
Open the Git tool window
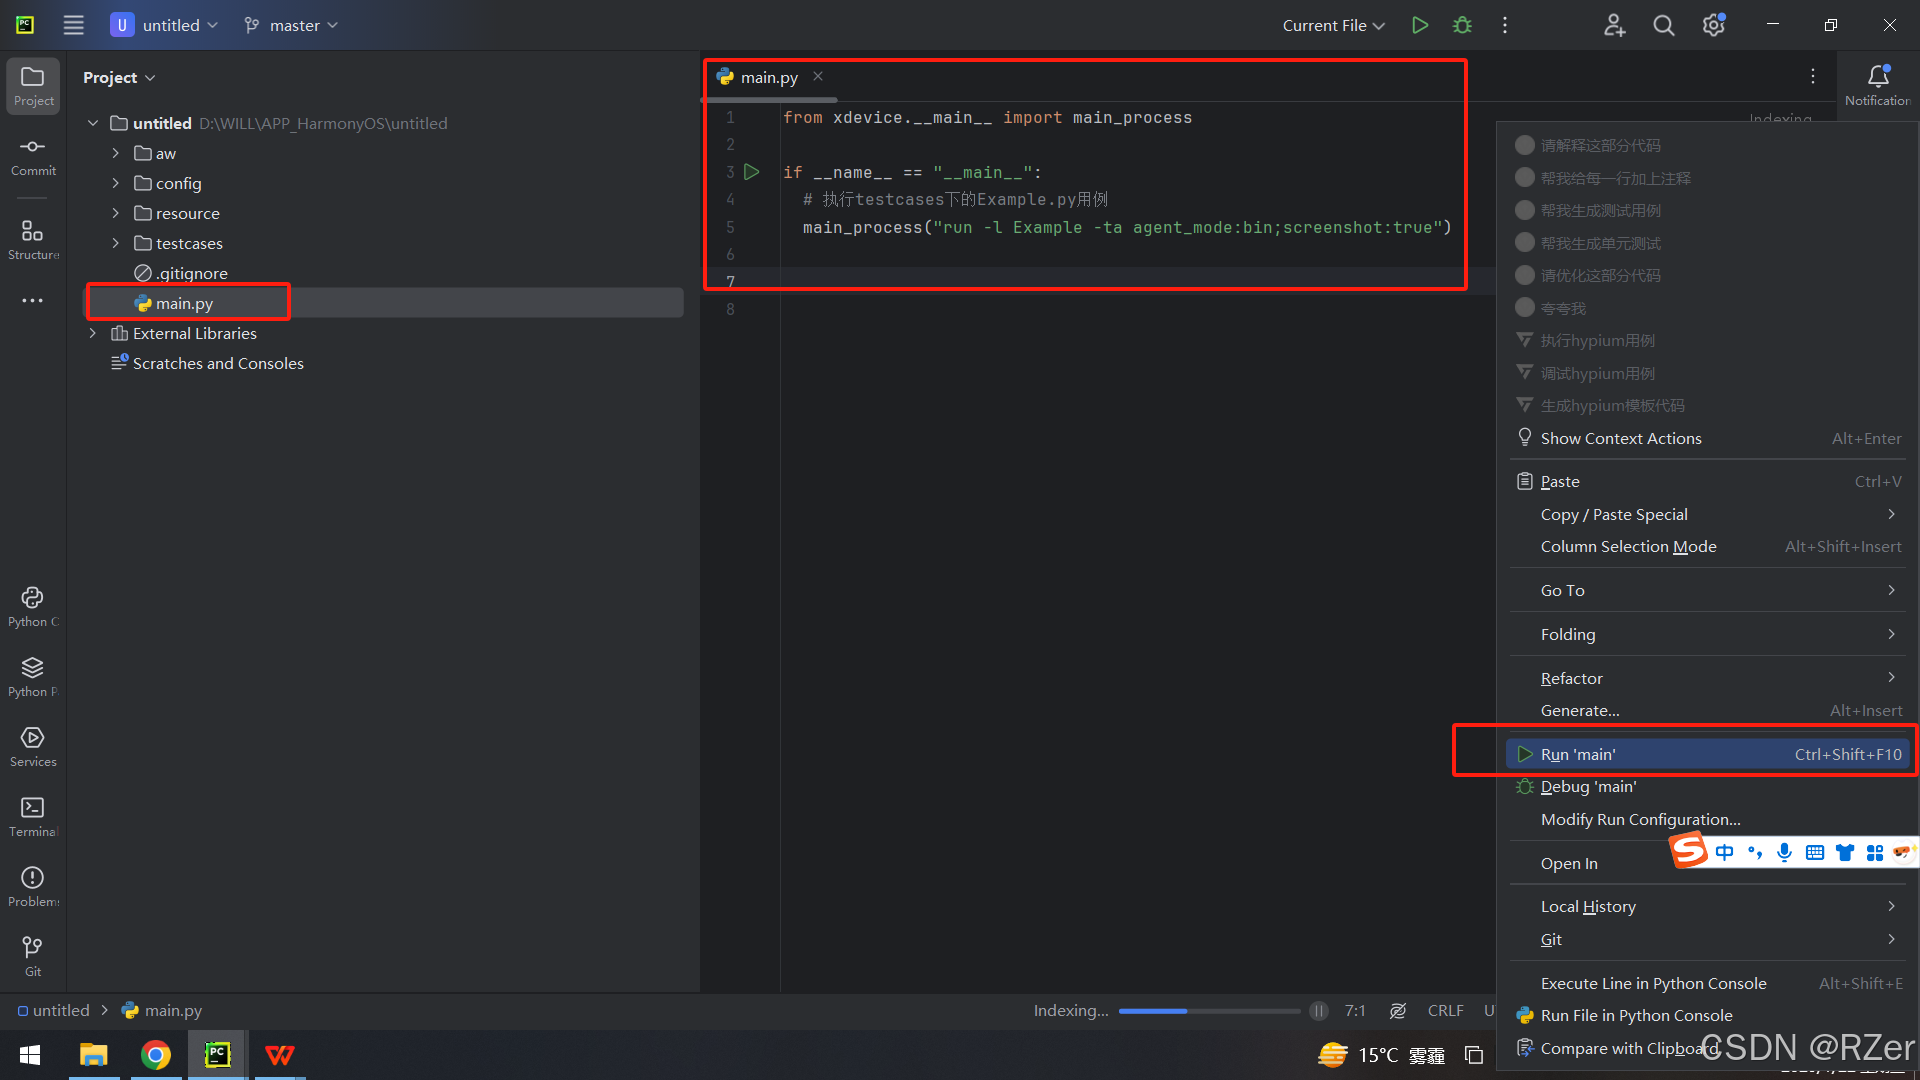pyautogui.click(x=33, y=956)
